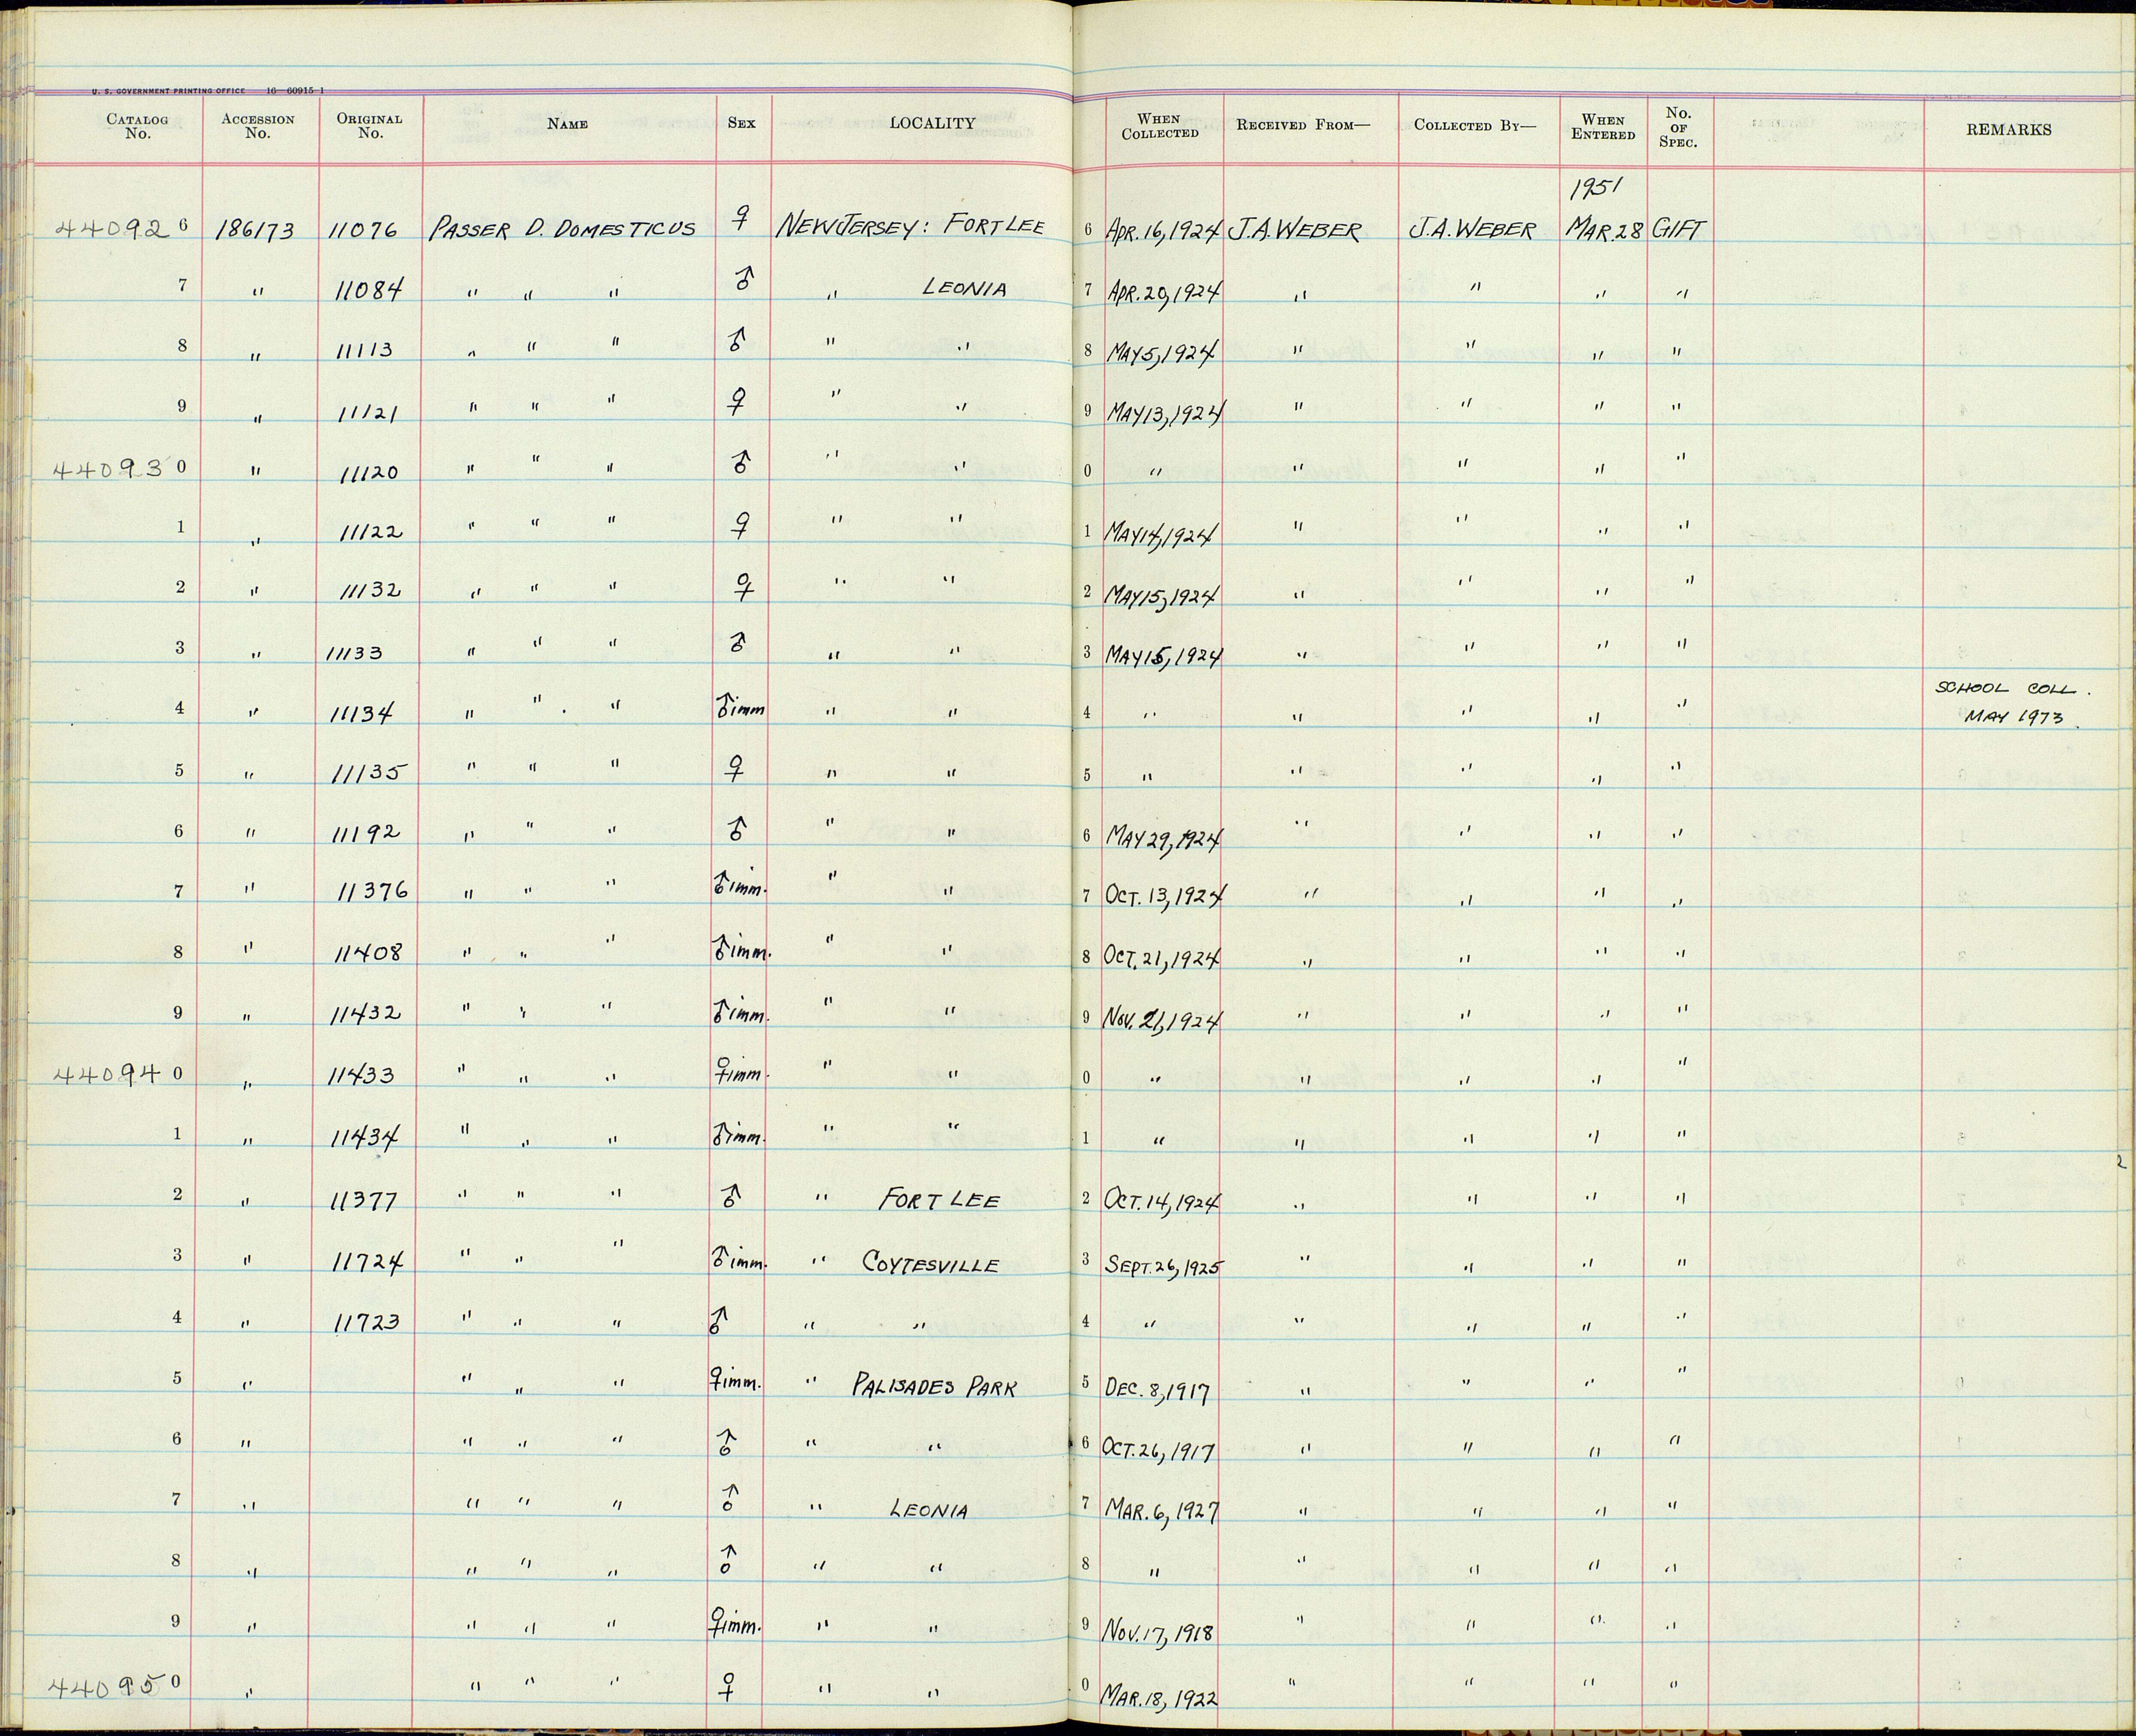The height and width of the screenshot is (1736, 2136).
Task: Select the 'Name' column header
Action: pos(568,124)
